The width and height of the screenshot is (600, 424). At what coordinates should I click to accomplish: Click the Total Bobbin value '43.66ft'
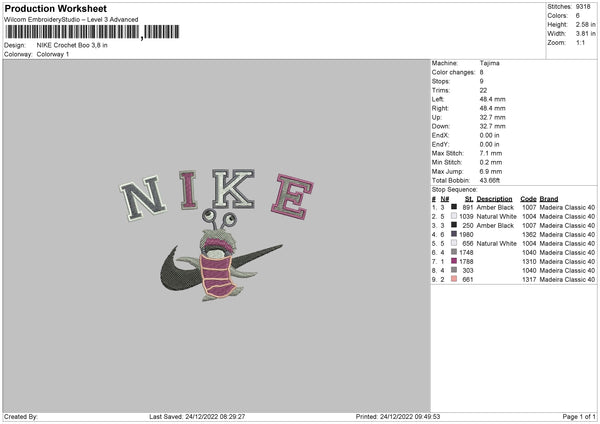490,180
